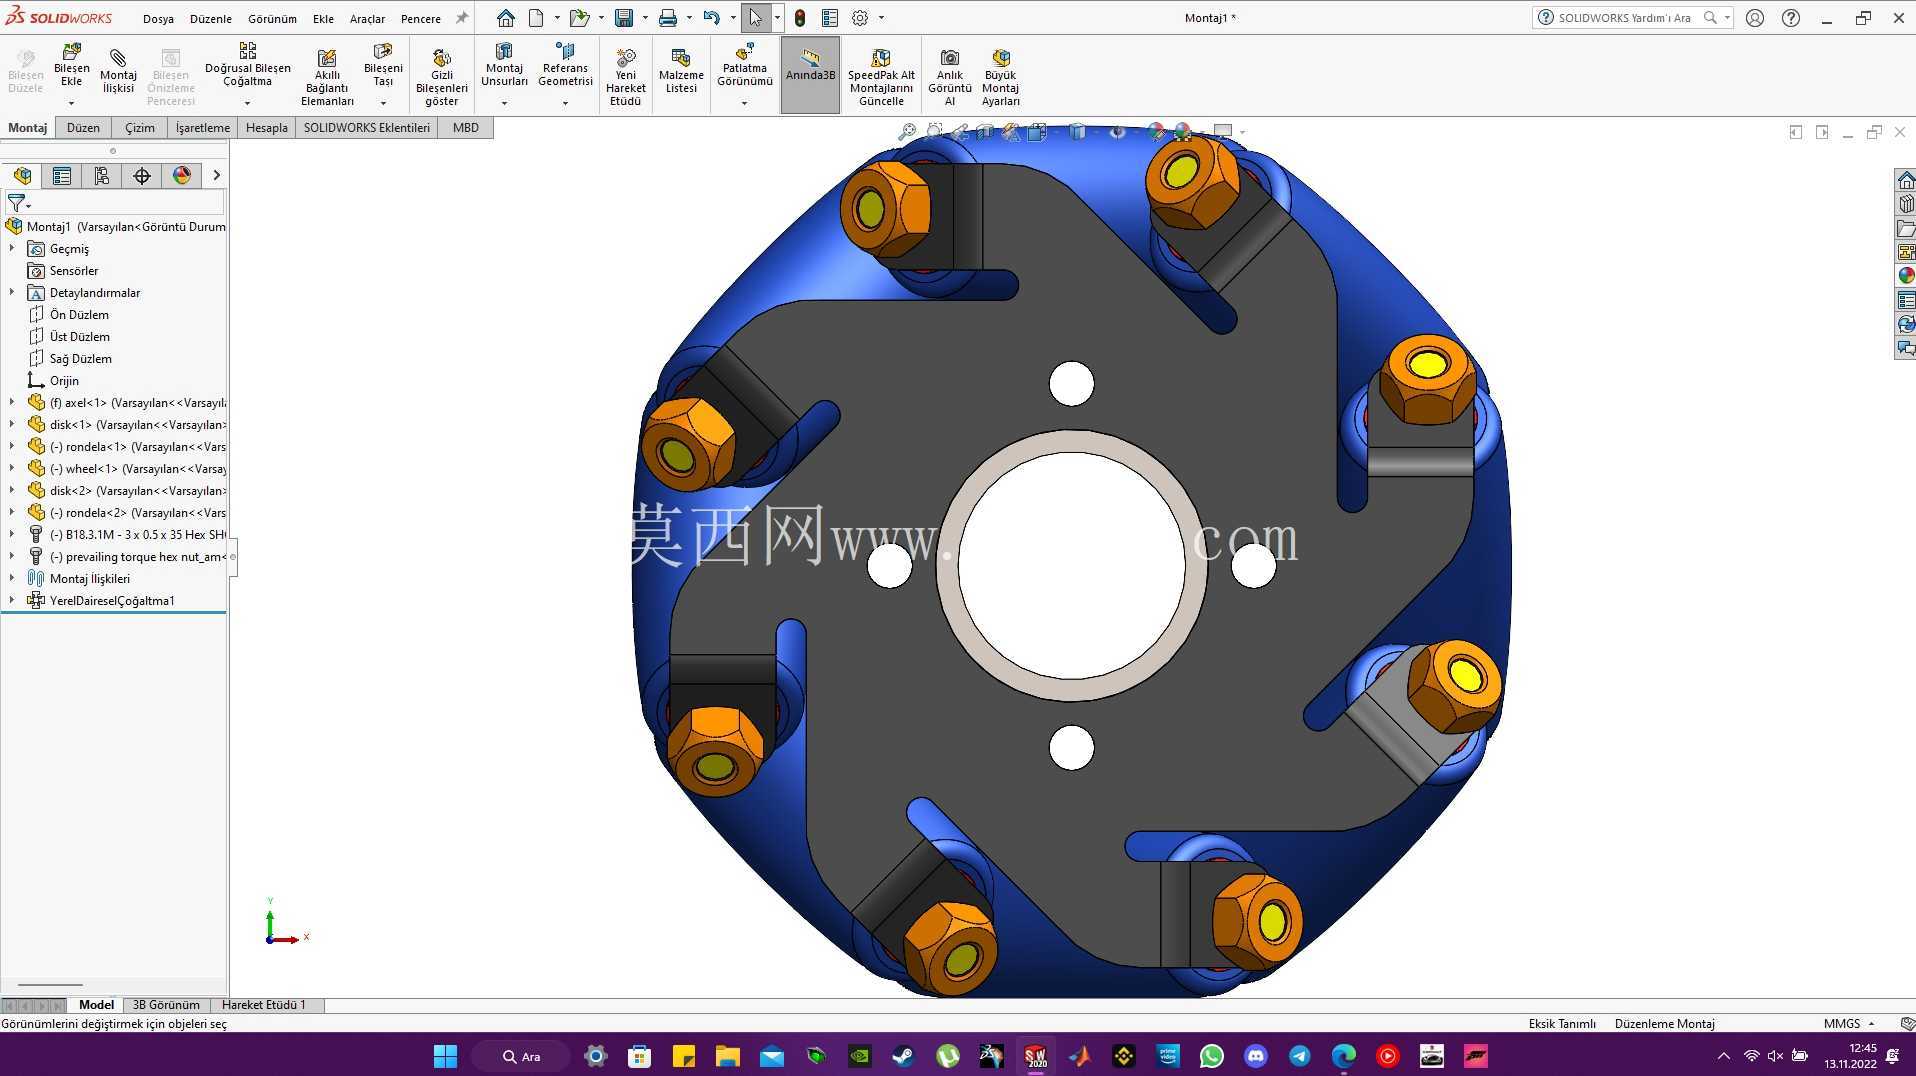Click SpeedPak Alt Montajlarını Güncelle
Image resolution: width=1916 pixels, height=1076 pixels.
tap(881, 76)
